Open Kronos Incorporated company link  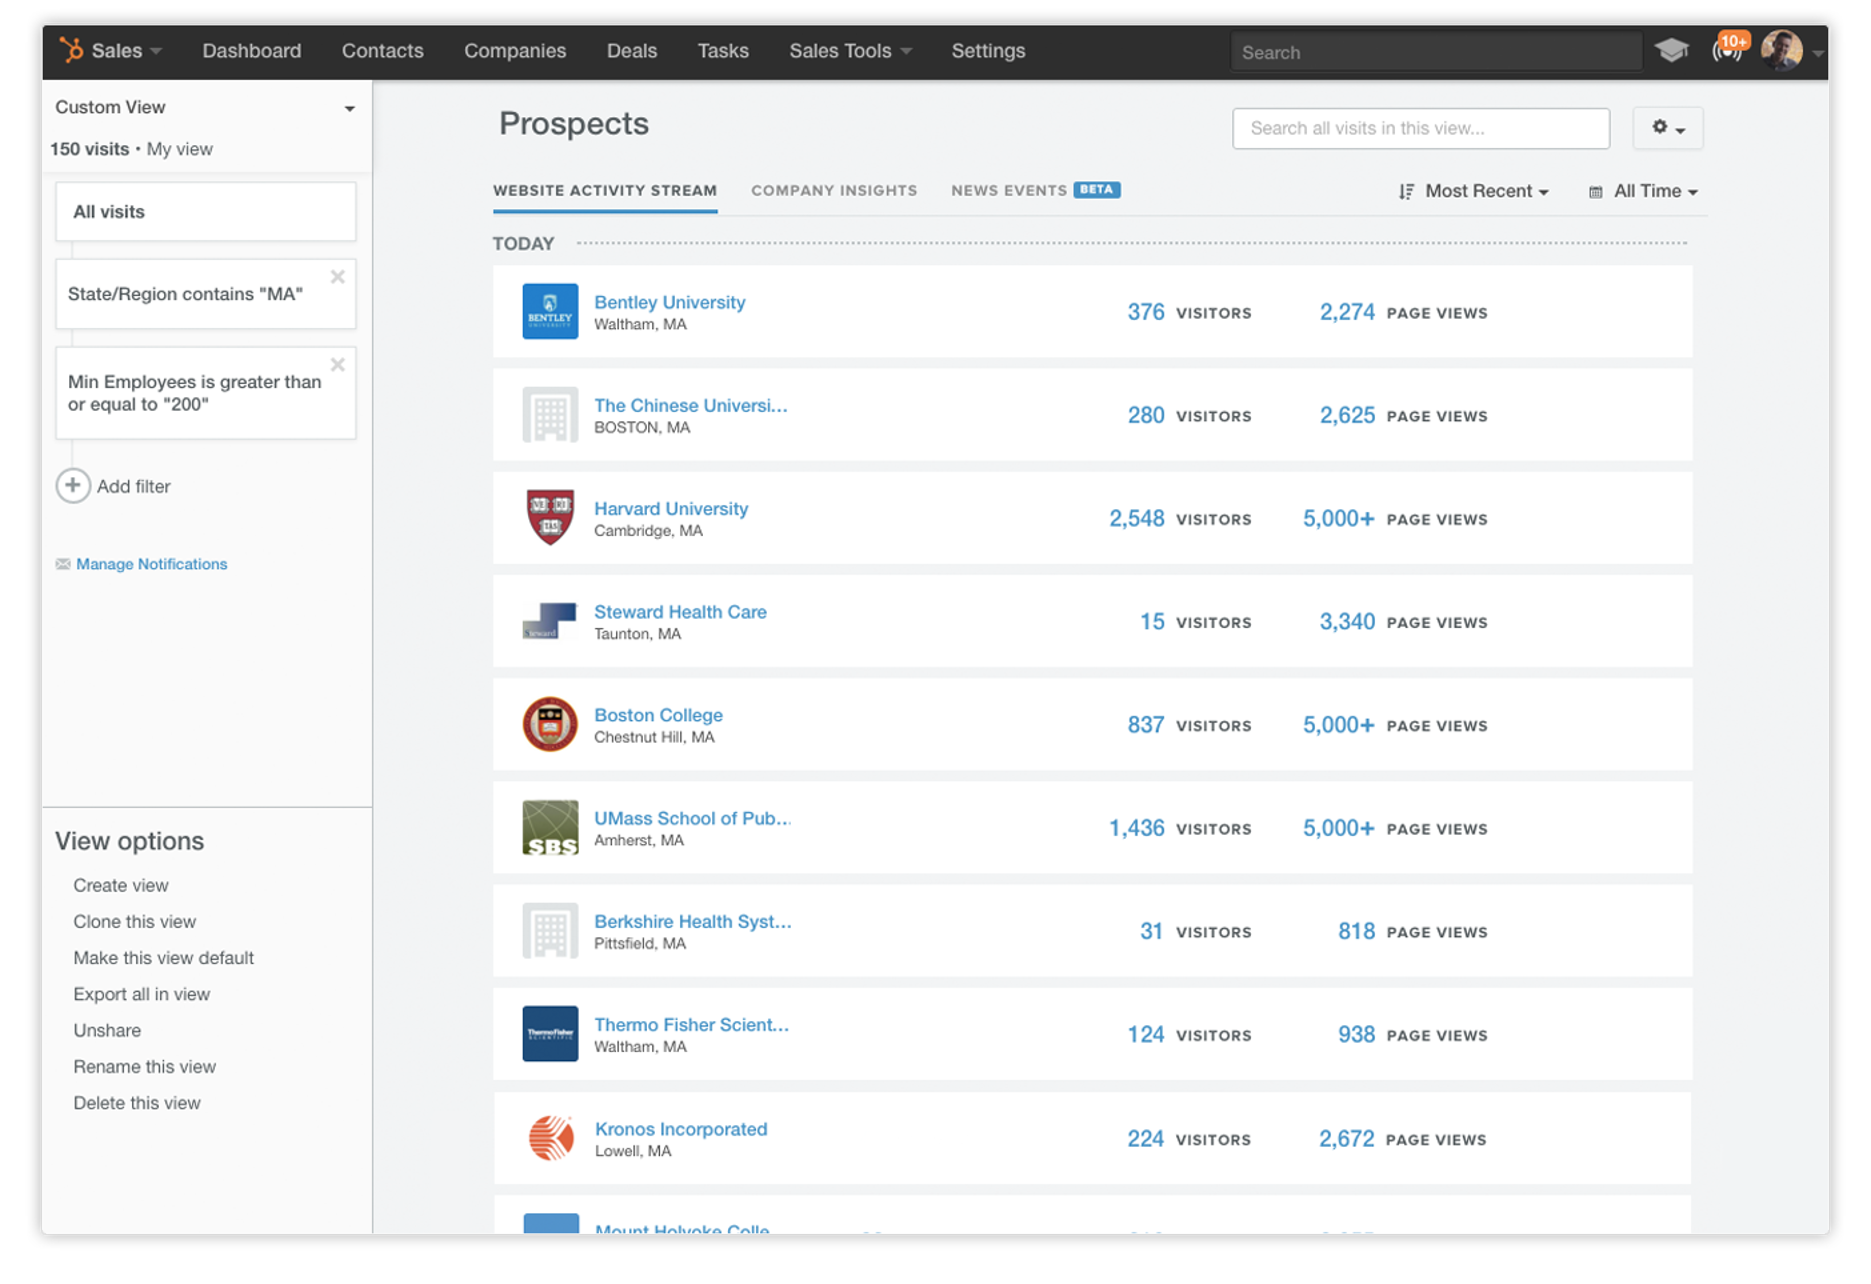[x=681, y=1128]
